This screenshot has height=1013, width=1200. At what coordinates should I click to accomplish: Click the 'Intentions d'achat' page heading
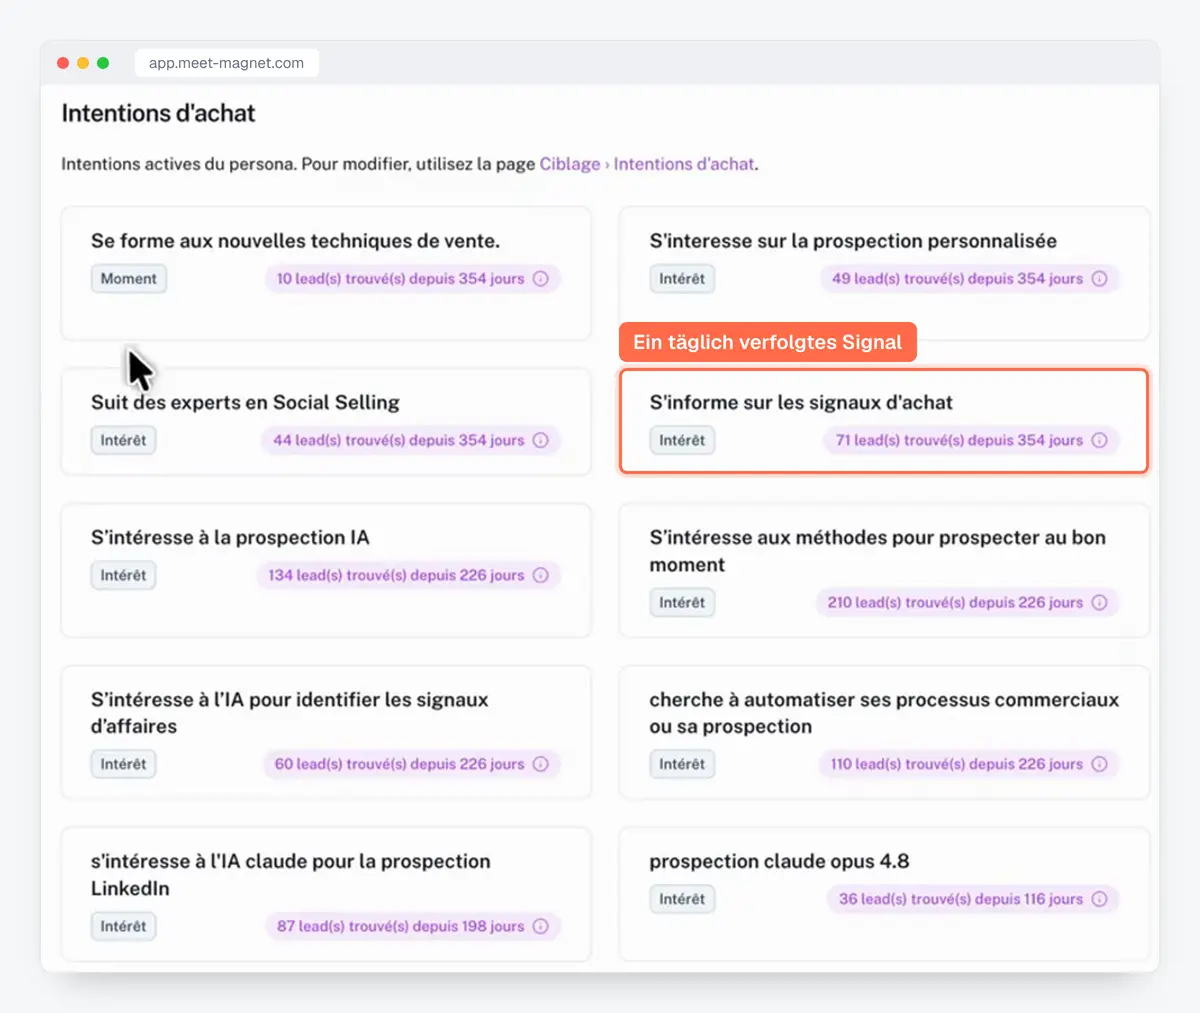point(158,114)
